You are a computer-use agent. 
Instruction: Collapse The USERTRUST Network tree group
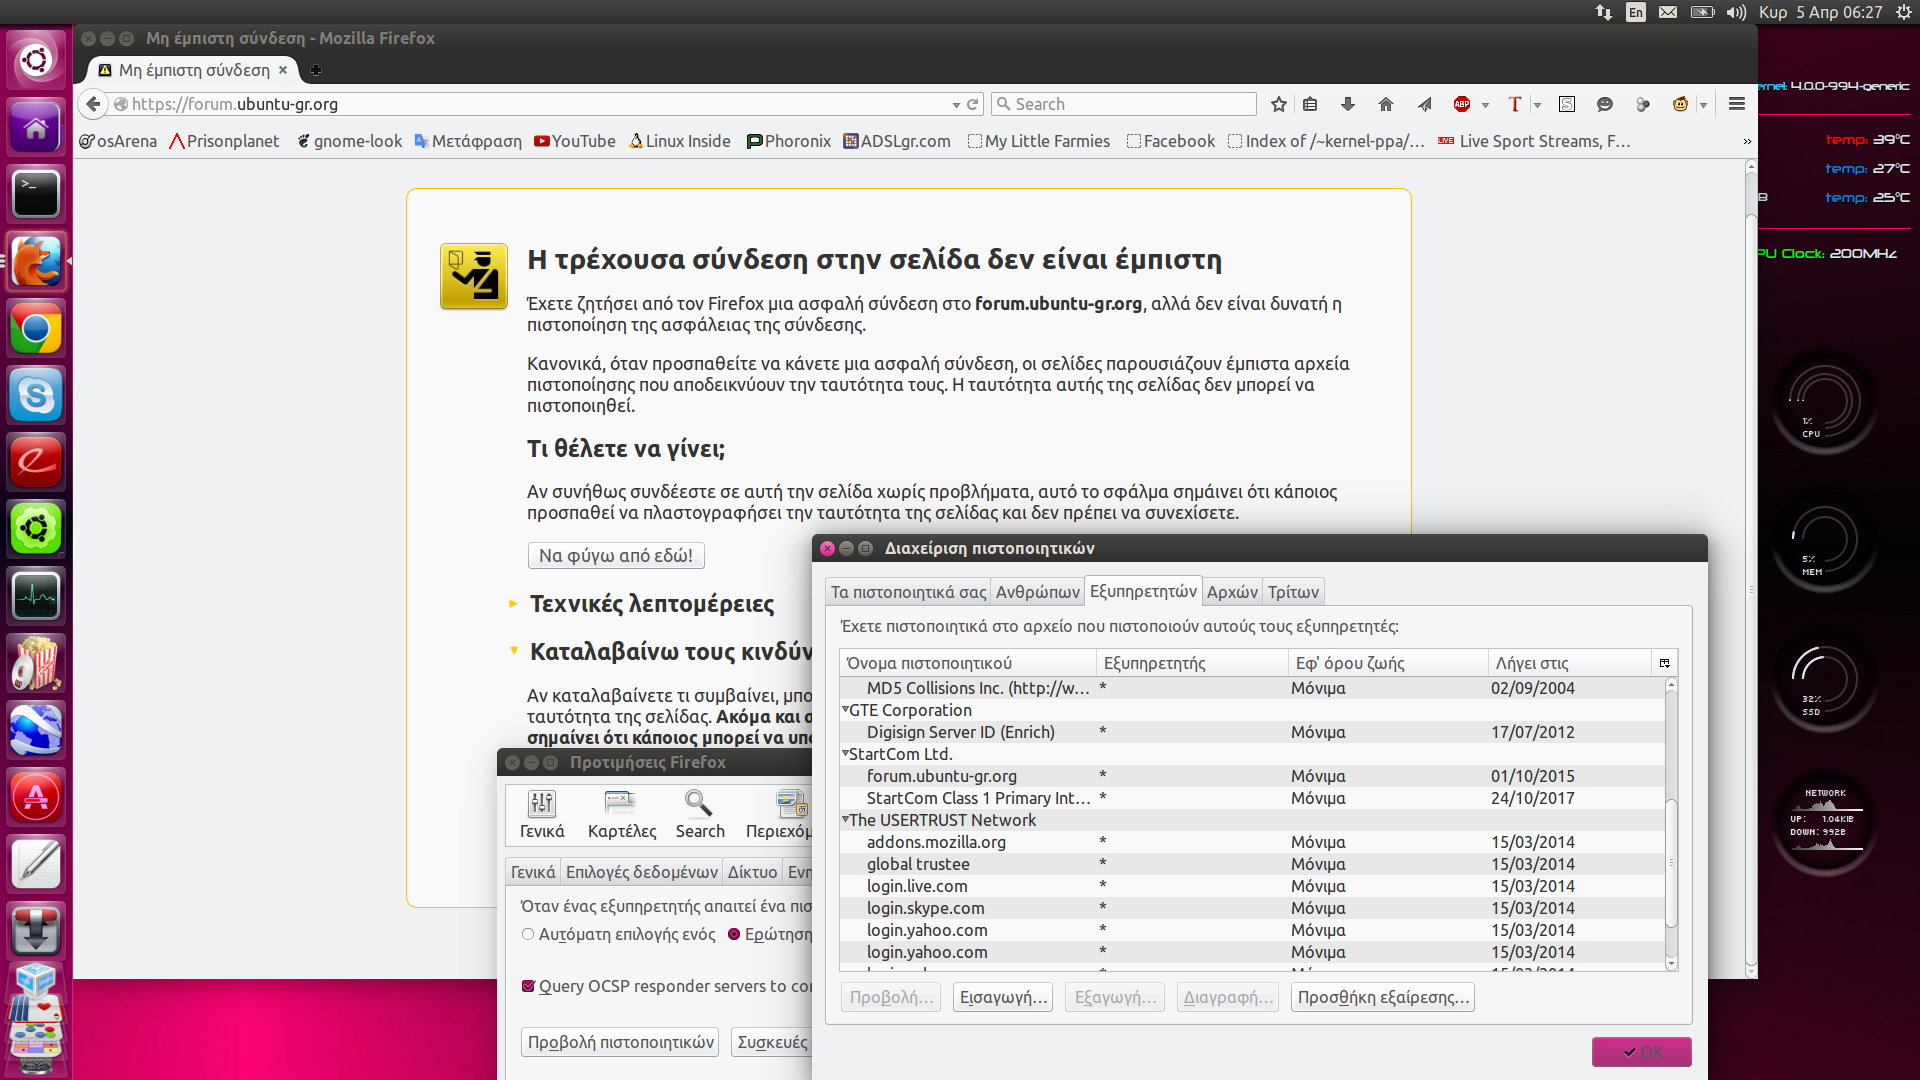tap(845, 819)
